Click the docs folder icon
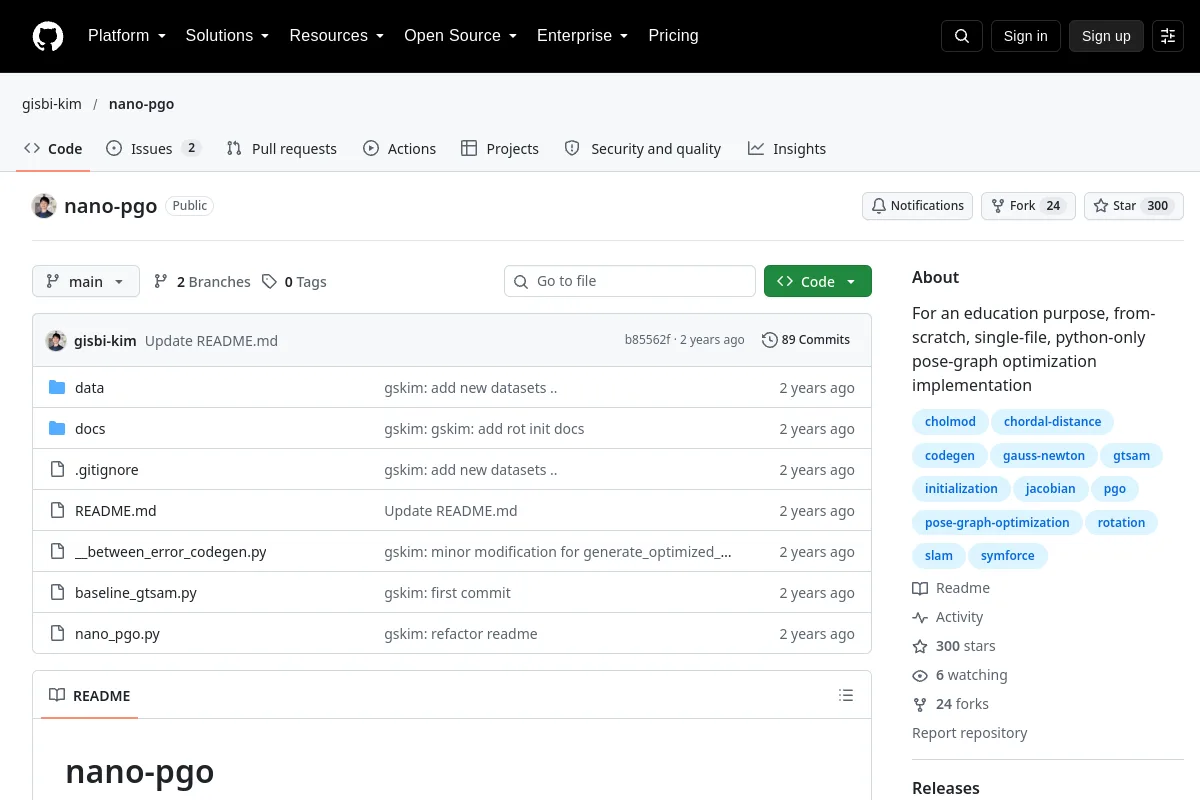This screenshot has height=800, width=1200. (57, 429)
